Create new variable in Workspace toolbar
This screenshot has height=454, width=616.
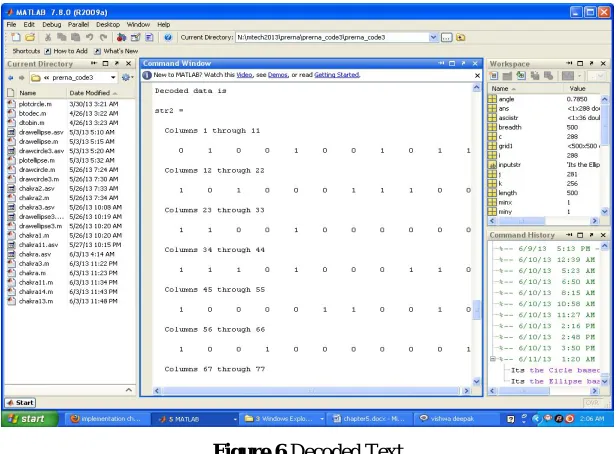pos(494,75)
